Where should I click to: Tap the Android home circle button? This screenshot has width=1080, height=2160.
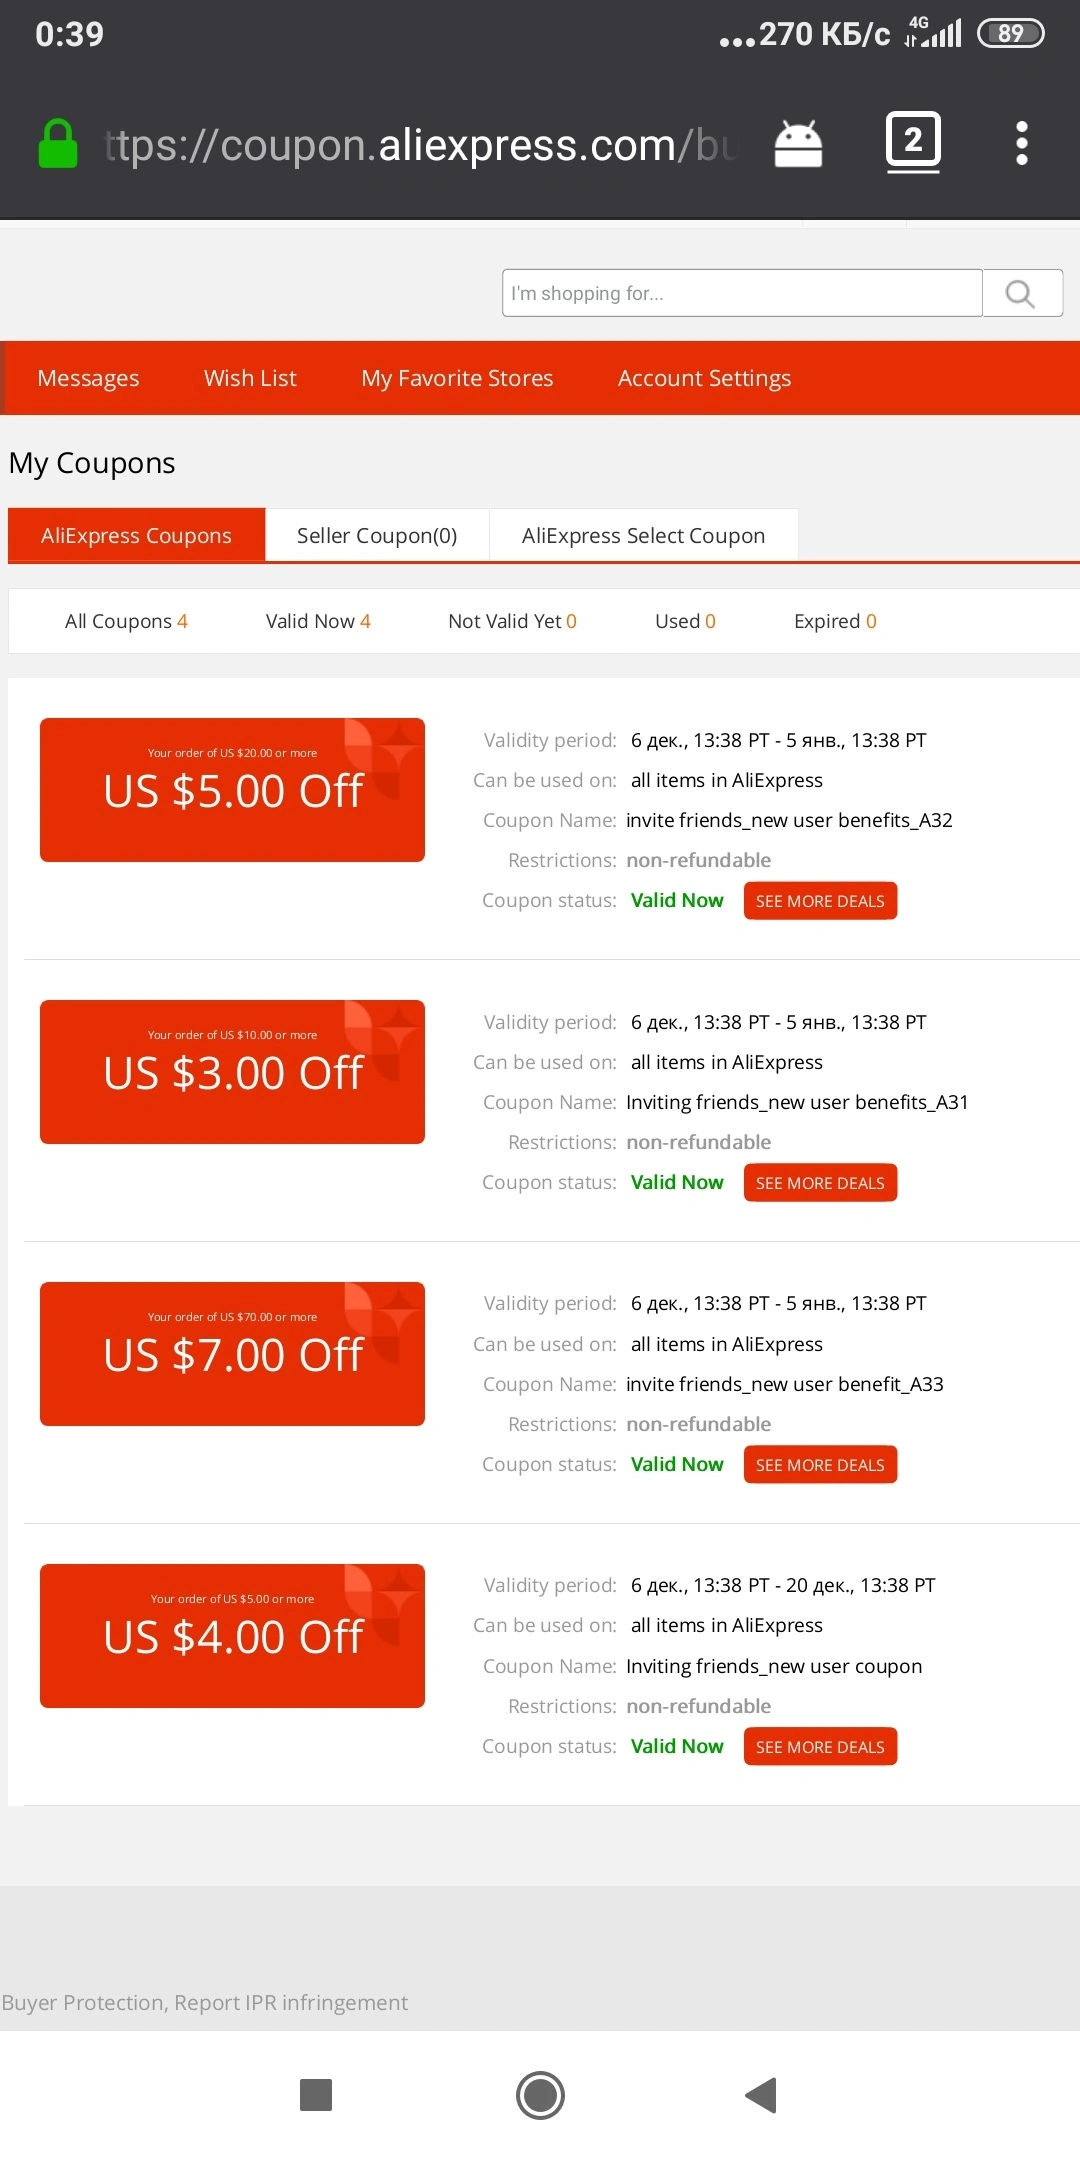(540, 2094)
